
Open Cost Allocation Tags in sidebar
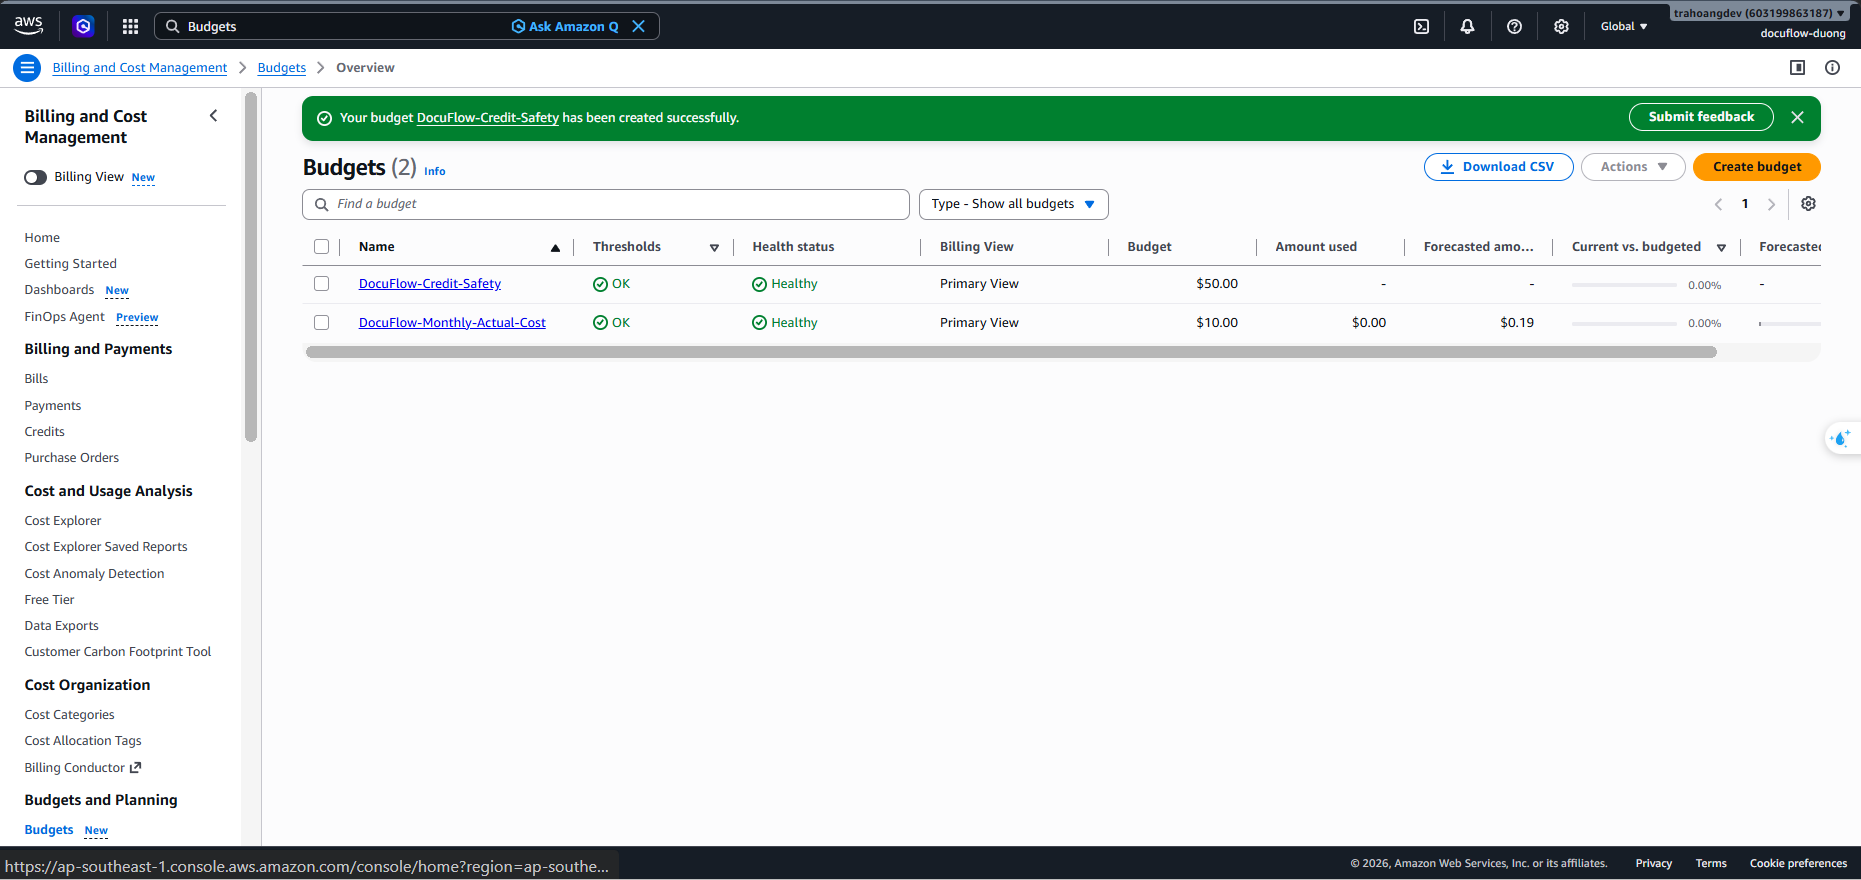coord(83,741)
